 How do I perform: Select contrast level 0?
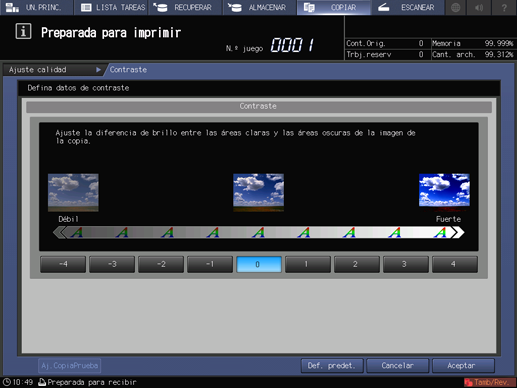pyautogui.click(x=259, y=264)
